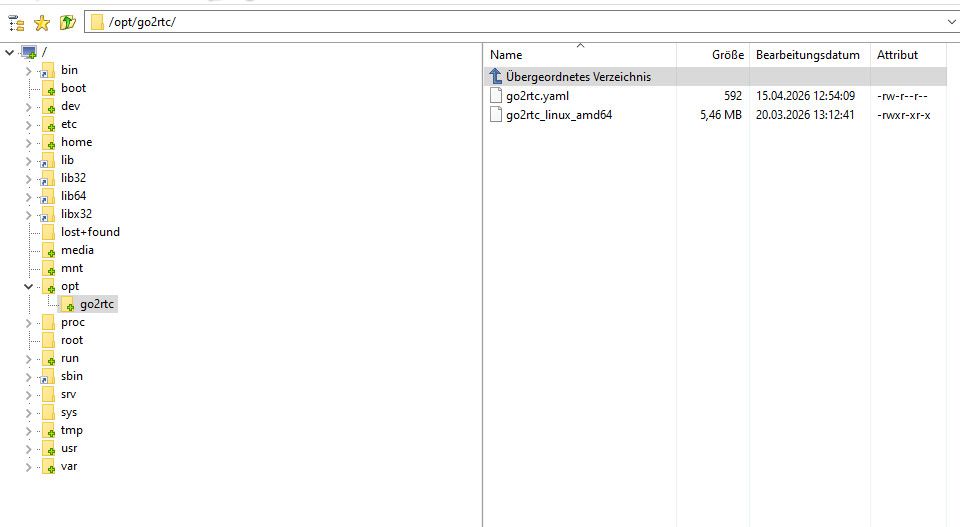Click the lost+found folder icon
960x527 pixels.
click(x=48, y=232)
